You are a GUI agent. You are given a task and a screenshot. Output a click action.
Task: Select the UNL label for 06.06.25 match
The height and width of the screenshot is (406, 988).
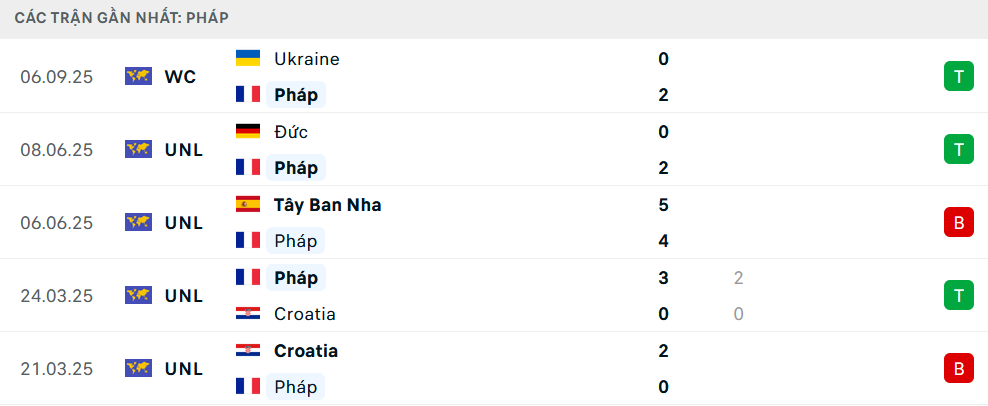tap(183, 222)
